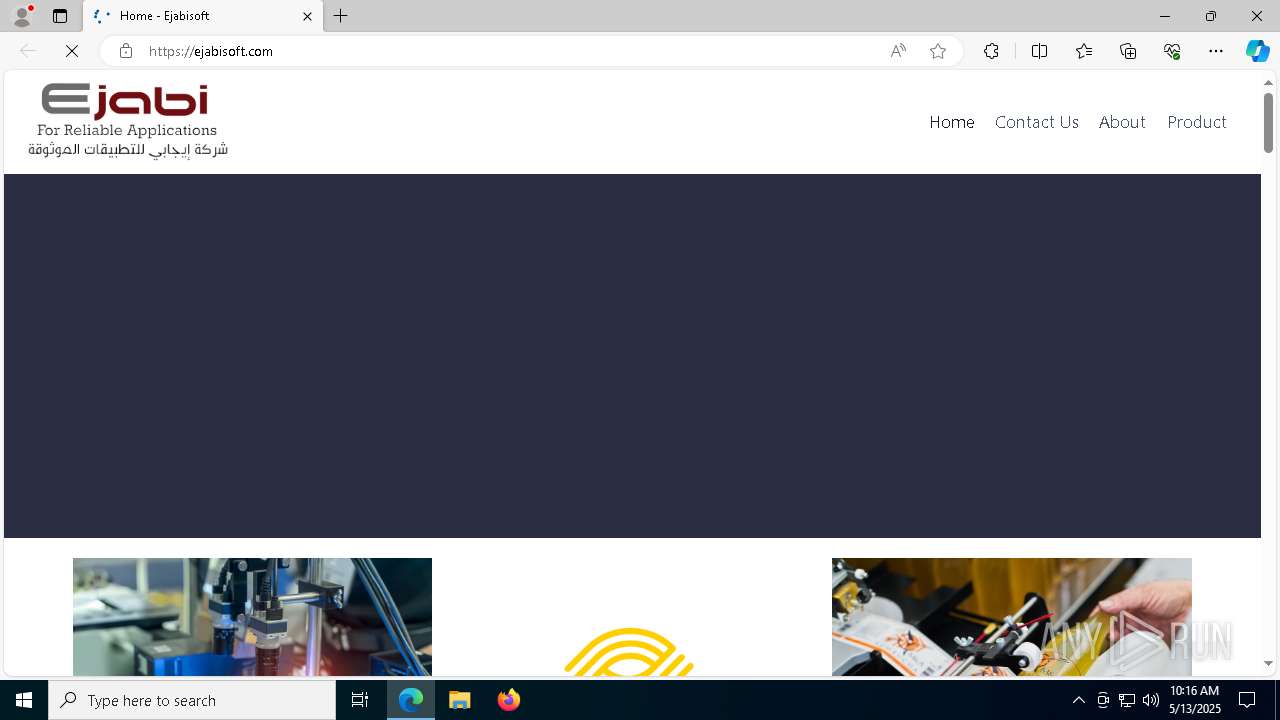Open the clock showing 10:16 AM
This screenshot has width=1280, height=720.
tap(1195, 700)
